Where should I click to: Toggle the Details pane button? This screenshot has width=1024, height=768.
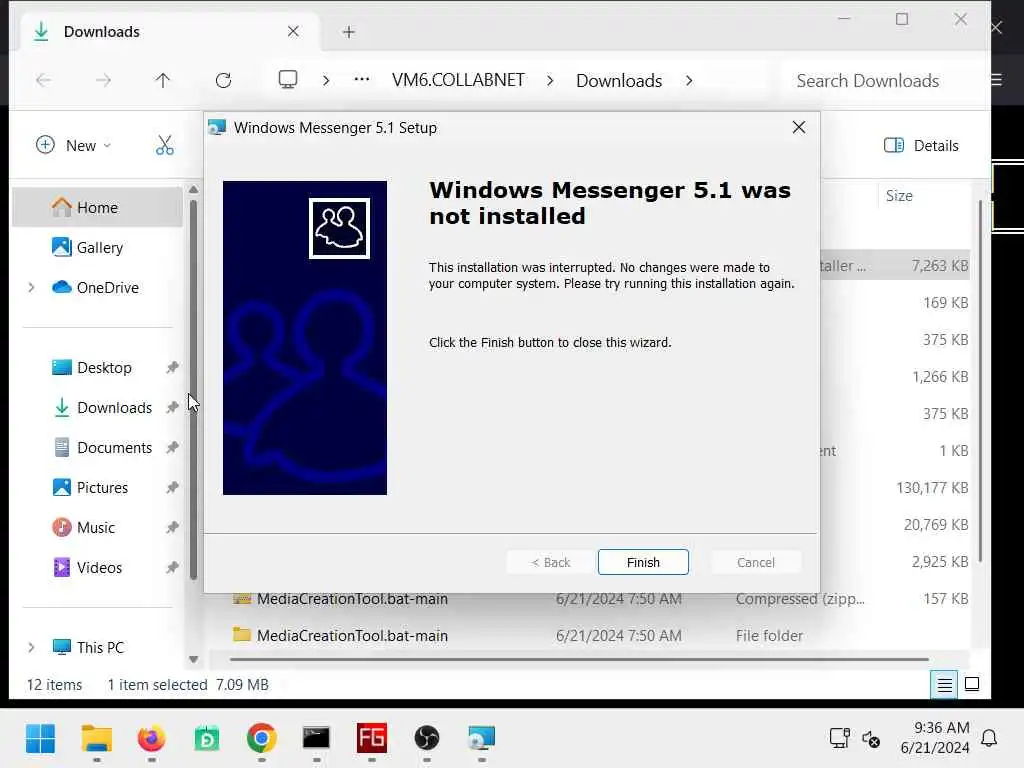pyautogui.click(x=921, y=145)
